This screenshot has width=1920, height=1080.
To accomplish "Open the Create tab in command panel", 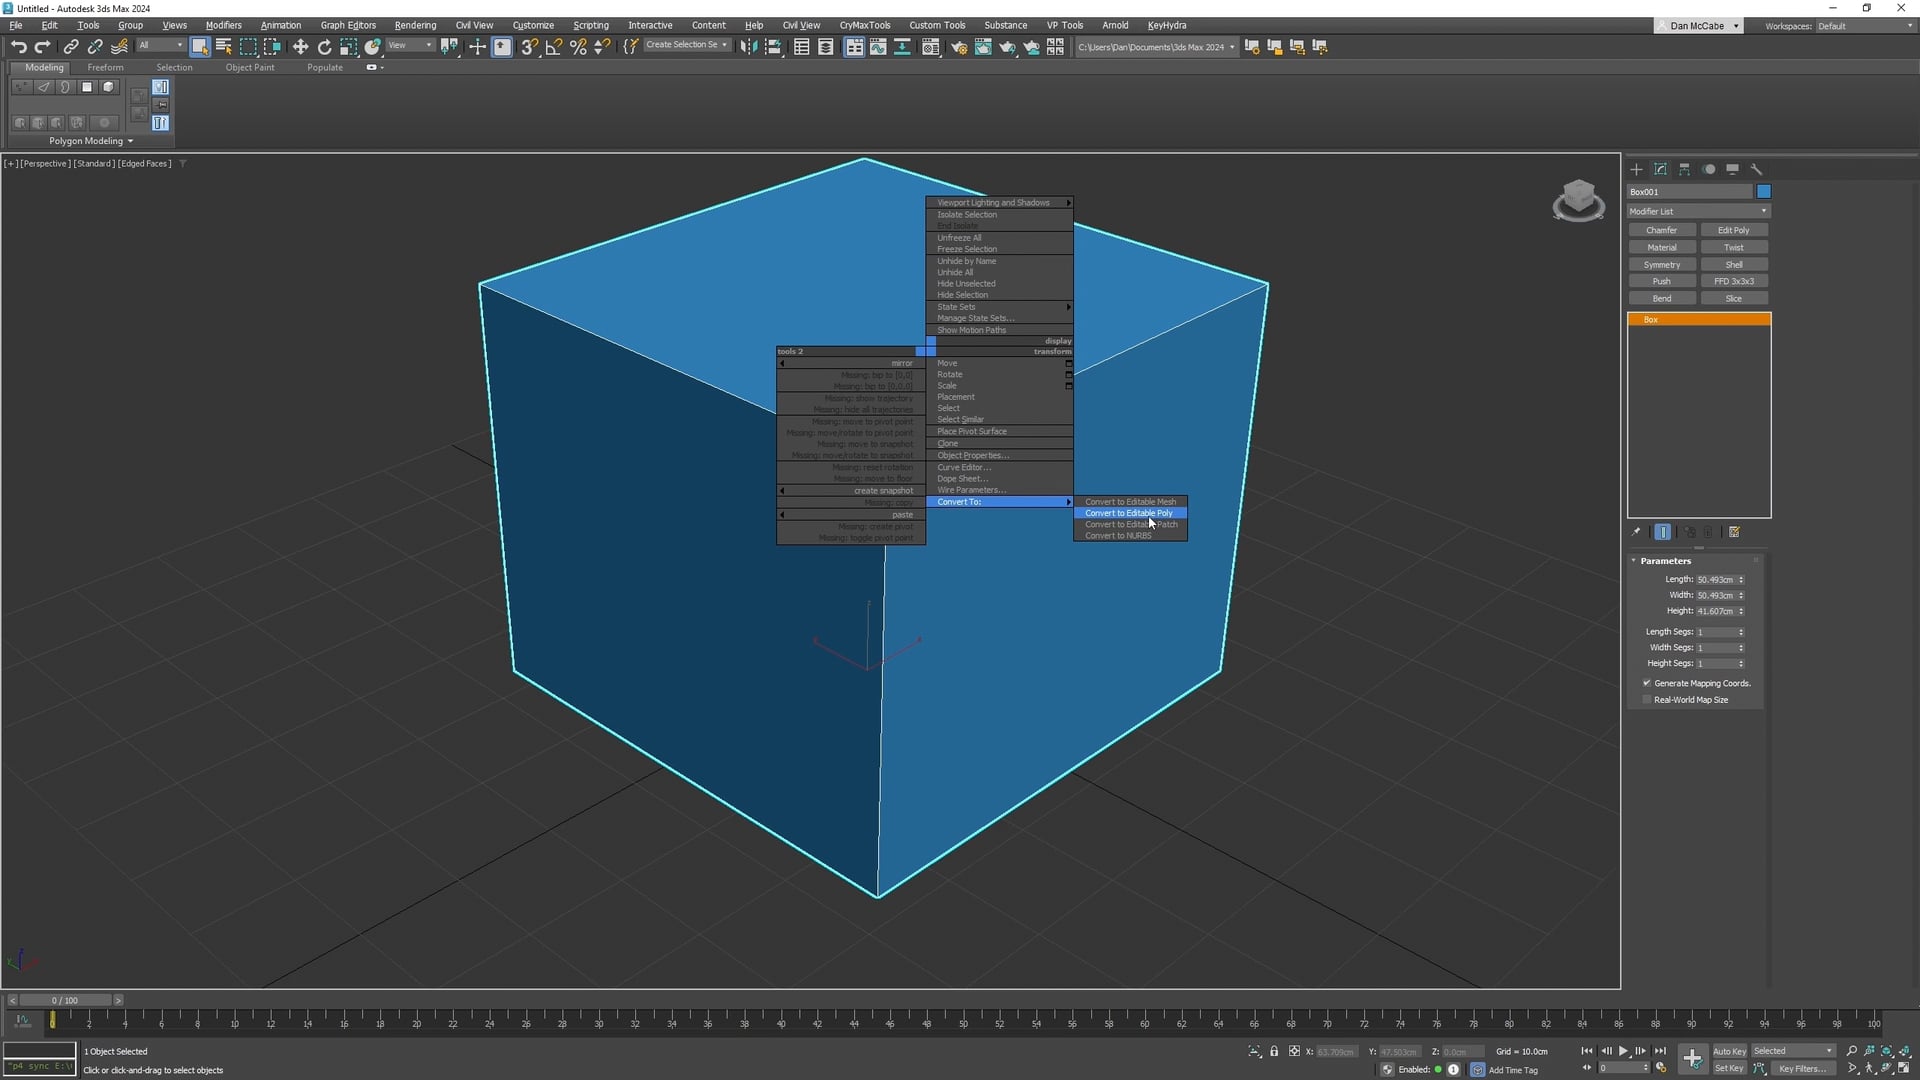I will [x=1636, y=169].
